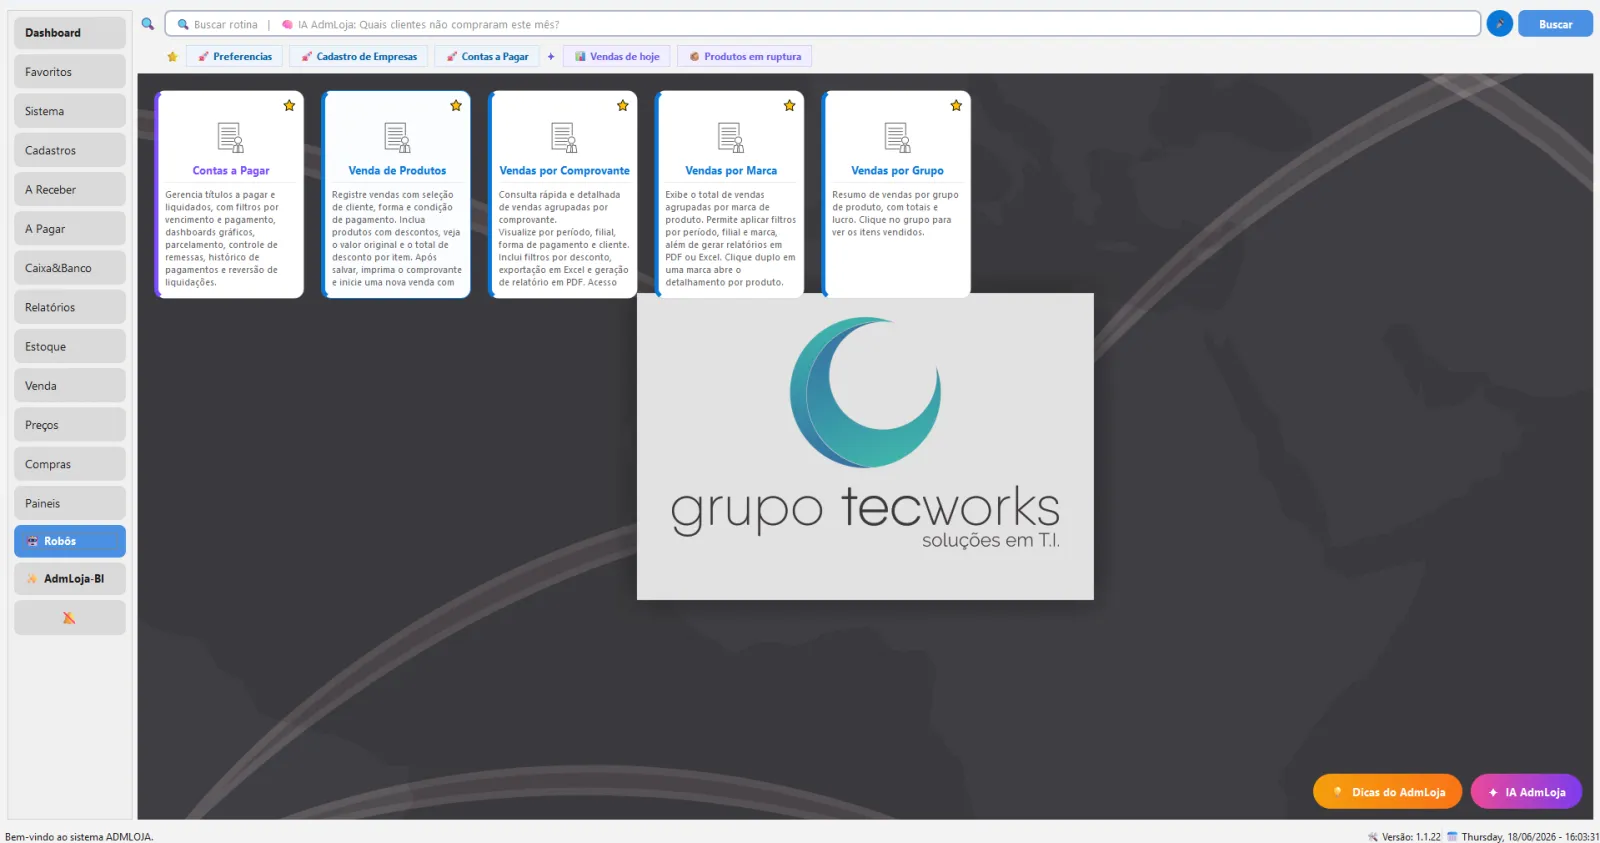Toggle favorite star on Vendas por Marca card

(x=789, y=105)
